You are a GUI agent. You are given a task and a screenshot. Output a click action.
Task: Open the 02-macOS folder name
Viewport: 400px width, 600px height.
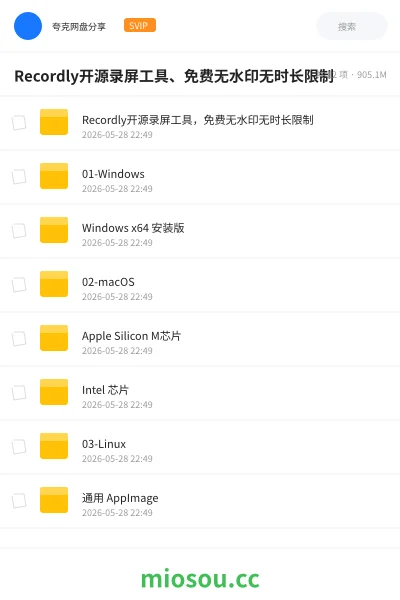(x=108, y=282)
